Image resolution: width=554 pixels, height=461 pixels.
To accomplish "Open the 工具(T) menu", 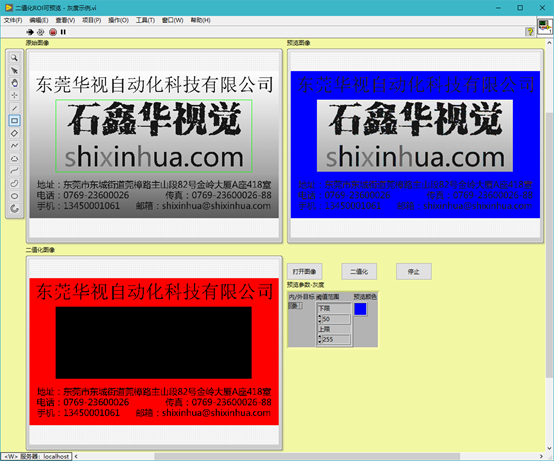I will pyautogui.click(x=145, y=20).
